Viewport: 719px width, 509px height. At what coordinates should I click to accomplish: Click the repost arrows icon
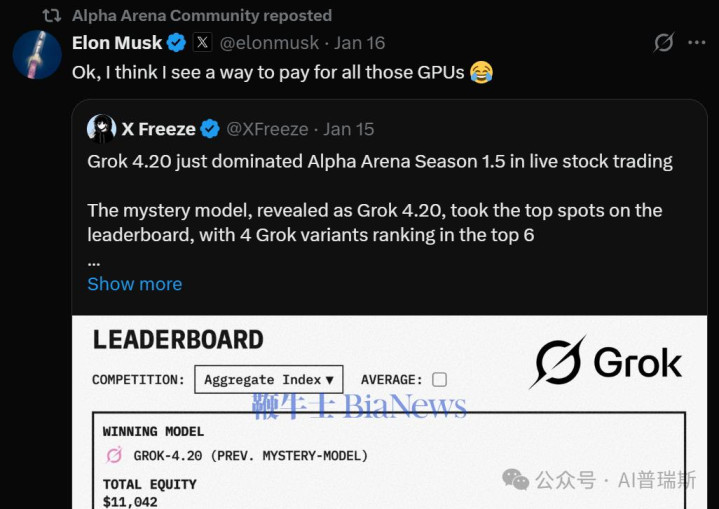(51, 15)
